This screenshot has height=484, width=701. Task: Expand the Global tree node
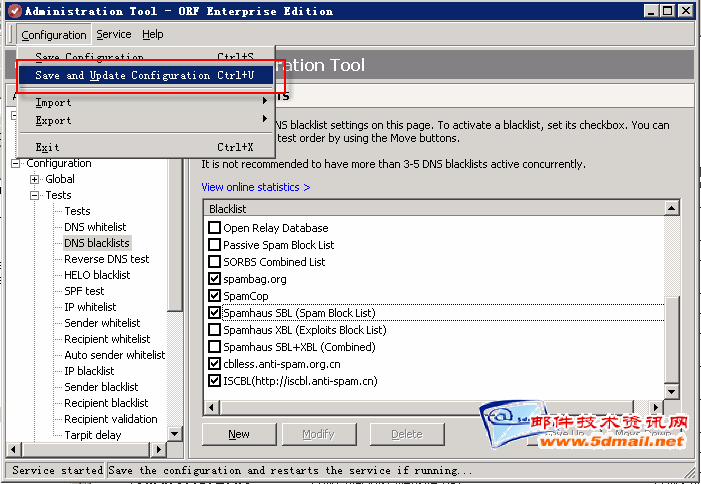click(35, 179)
